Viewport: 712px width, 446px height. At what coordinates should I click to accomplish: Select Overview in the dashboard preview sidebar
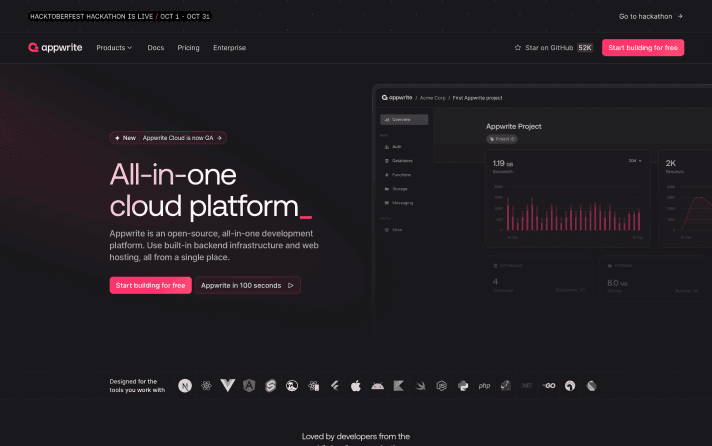coord(404,119)
